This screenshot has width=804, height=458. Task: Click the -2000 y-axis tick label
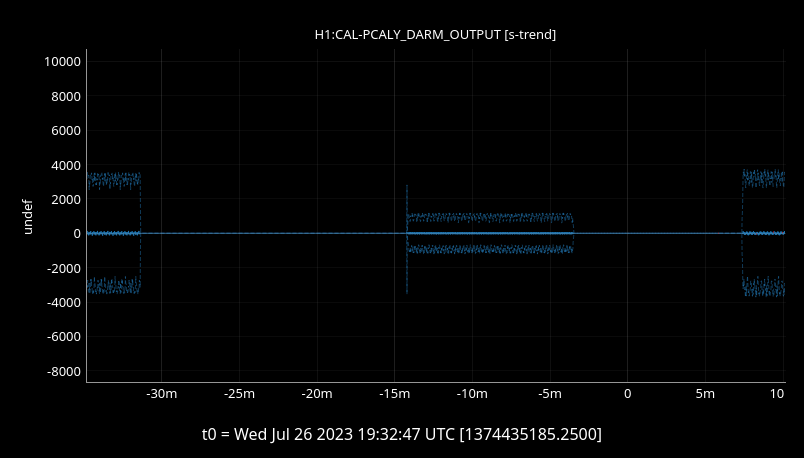point(62,269)
